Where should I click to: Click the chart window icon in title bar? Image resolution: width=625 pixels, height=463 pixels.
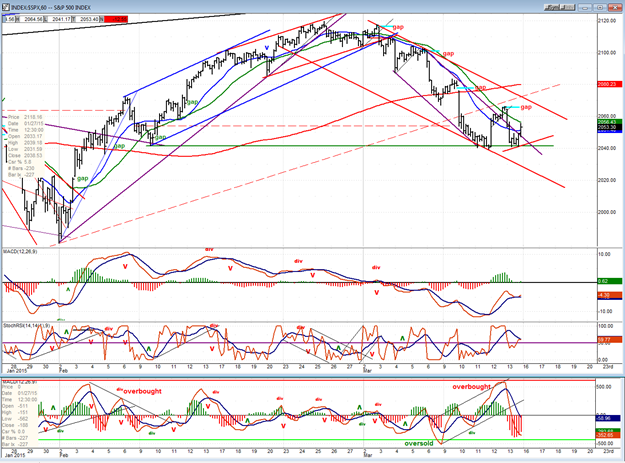(x=5, y=7)
